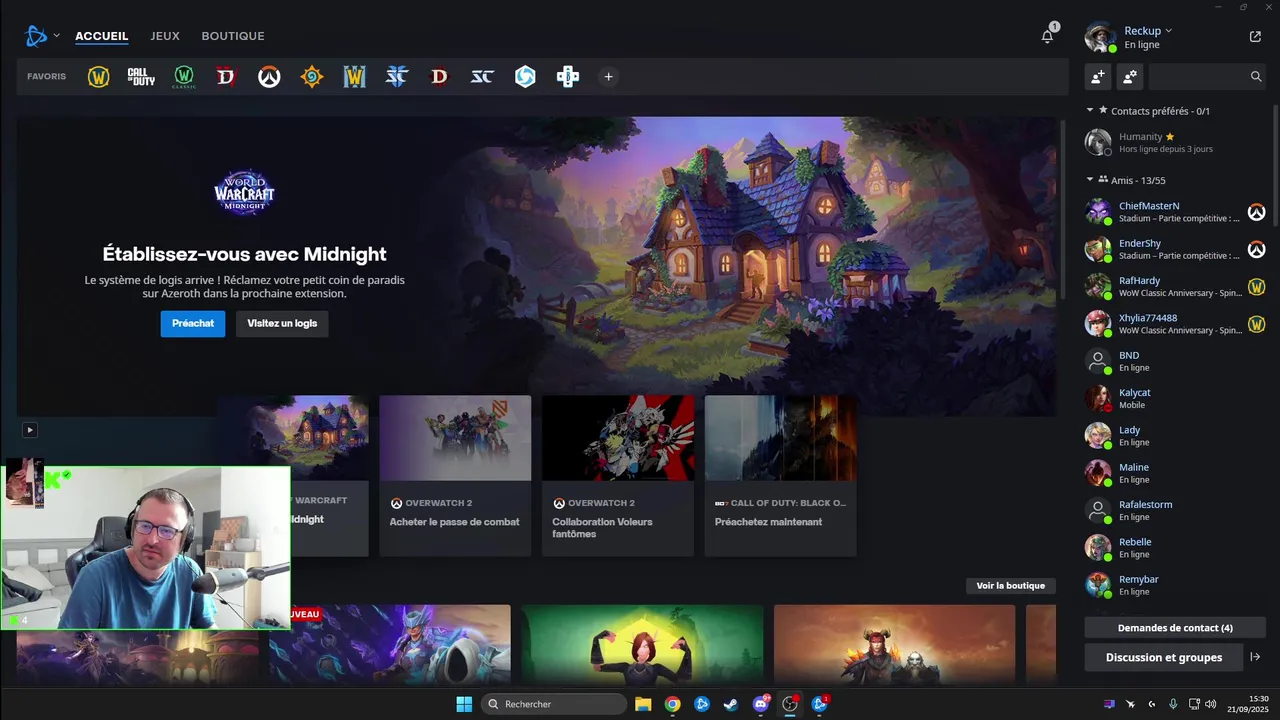Viewport: 1280px width, 720px height.
Task: Open Reckup profile avatar
Action: pyautogui.click(x=1100, y=37)
